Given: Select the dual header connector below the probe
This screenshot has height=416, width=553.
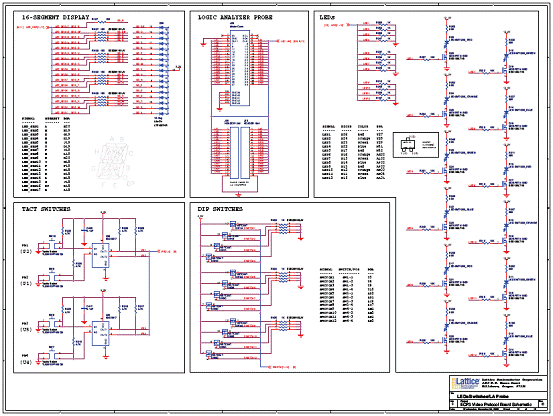Looking at the screenshot, I should (240, 153).
